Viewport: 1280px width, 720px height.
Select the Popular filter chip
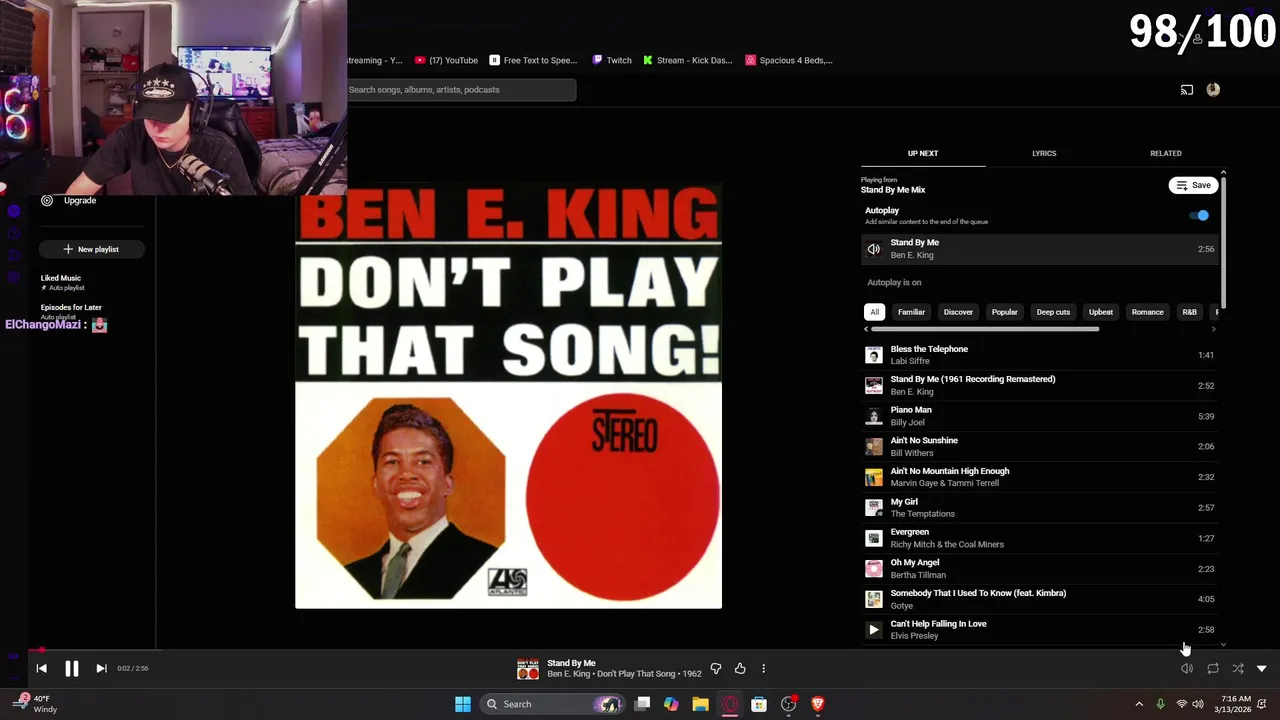(1005, 312)
